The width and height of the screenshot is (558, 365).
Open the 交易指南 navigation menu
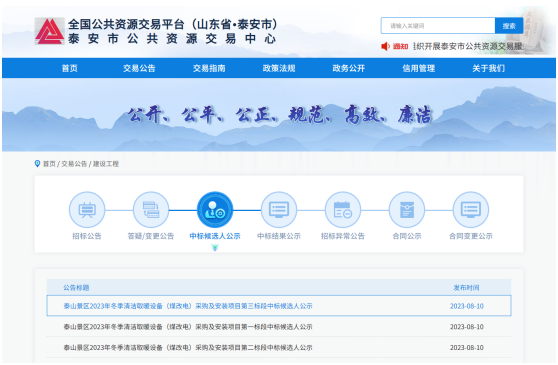[x=209, y=68]
